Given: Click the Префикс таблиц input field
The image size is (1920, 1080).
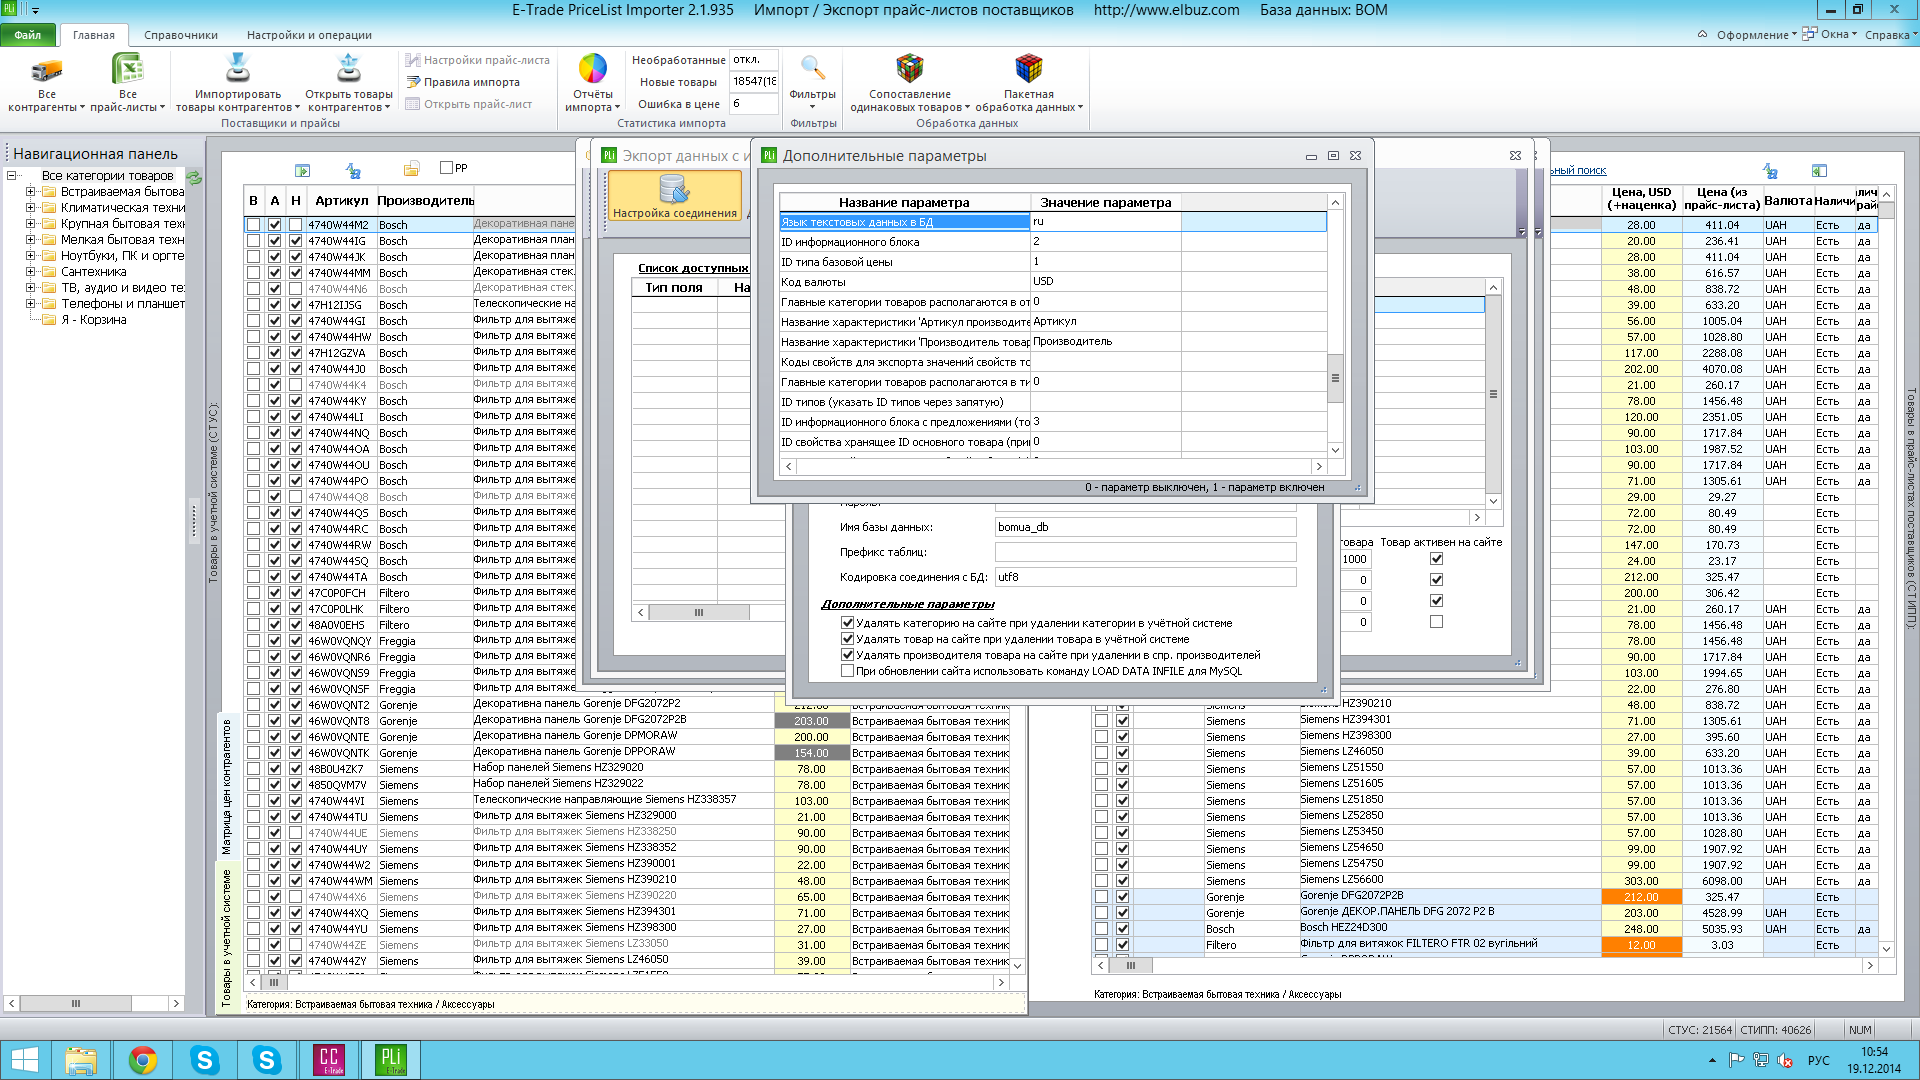Looking at the screenshot, I should click(x=1145, y=552).
